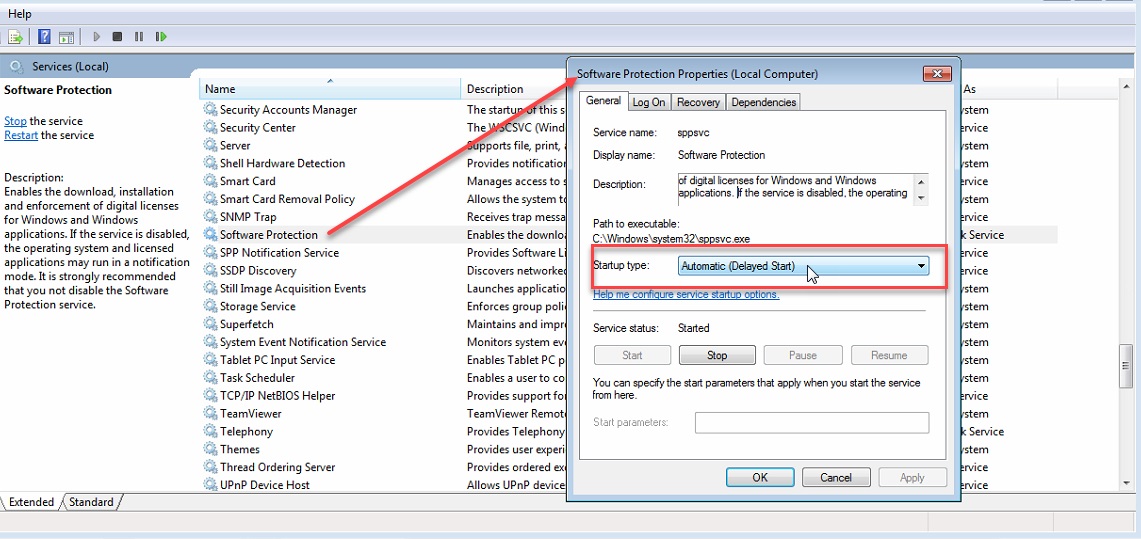The height and width of the screenshot is (539, 1141).
Task: Click the gear icon next to Server
Action: tap(210, 145)
